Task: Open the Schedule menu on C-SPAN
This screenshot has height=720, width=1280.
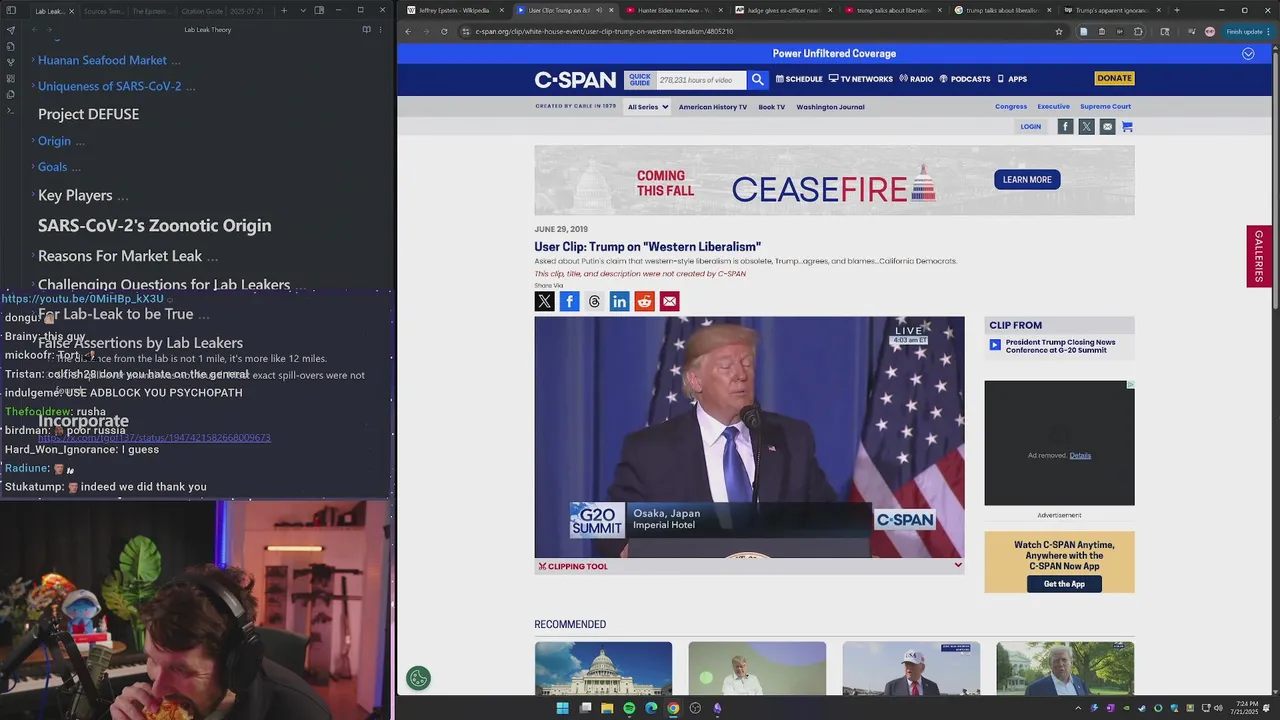Action: point(799,79)
